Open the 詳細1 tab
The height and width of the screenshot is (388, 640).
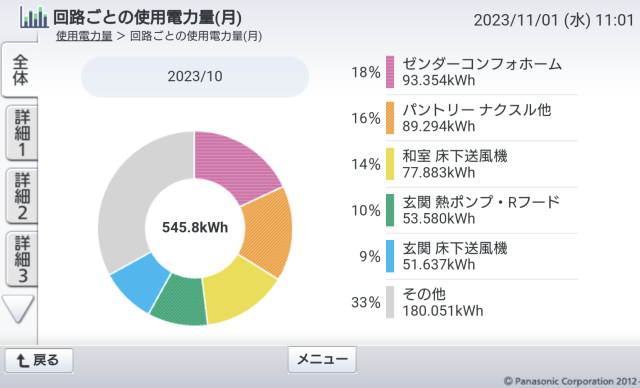pyautogui.click(x=22, y=133)
